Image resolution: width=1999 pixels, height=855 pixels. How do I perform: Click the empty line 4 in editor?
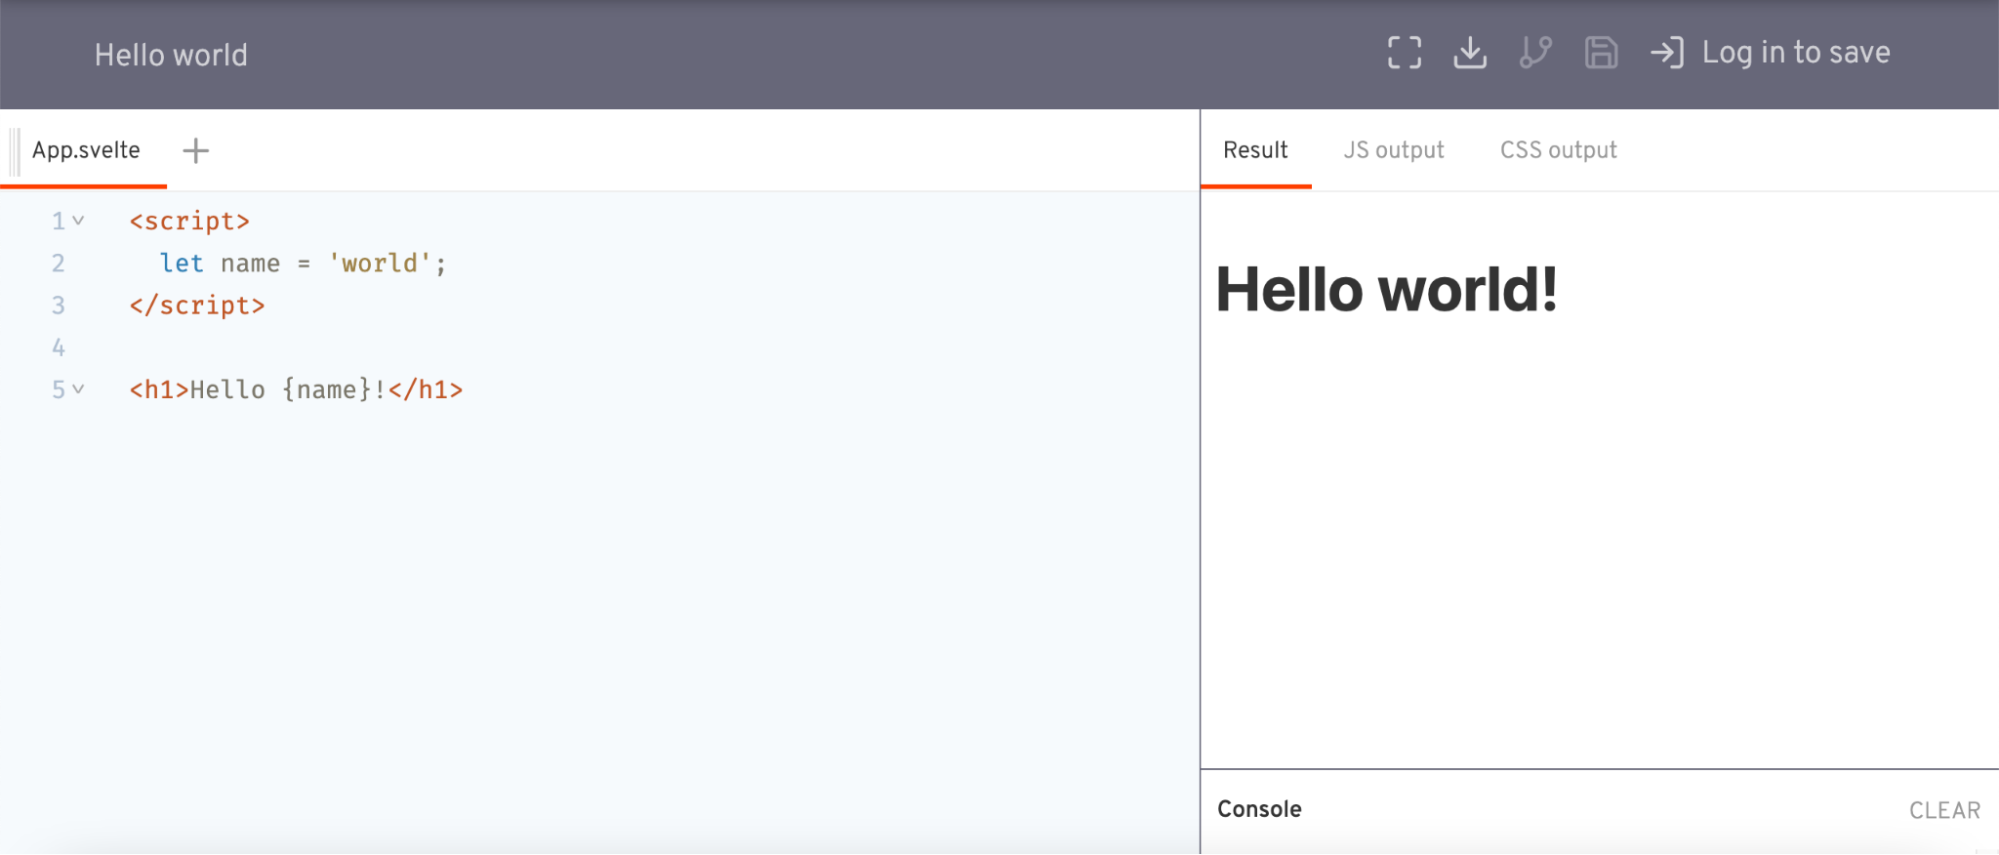point(400,348)
